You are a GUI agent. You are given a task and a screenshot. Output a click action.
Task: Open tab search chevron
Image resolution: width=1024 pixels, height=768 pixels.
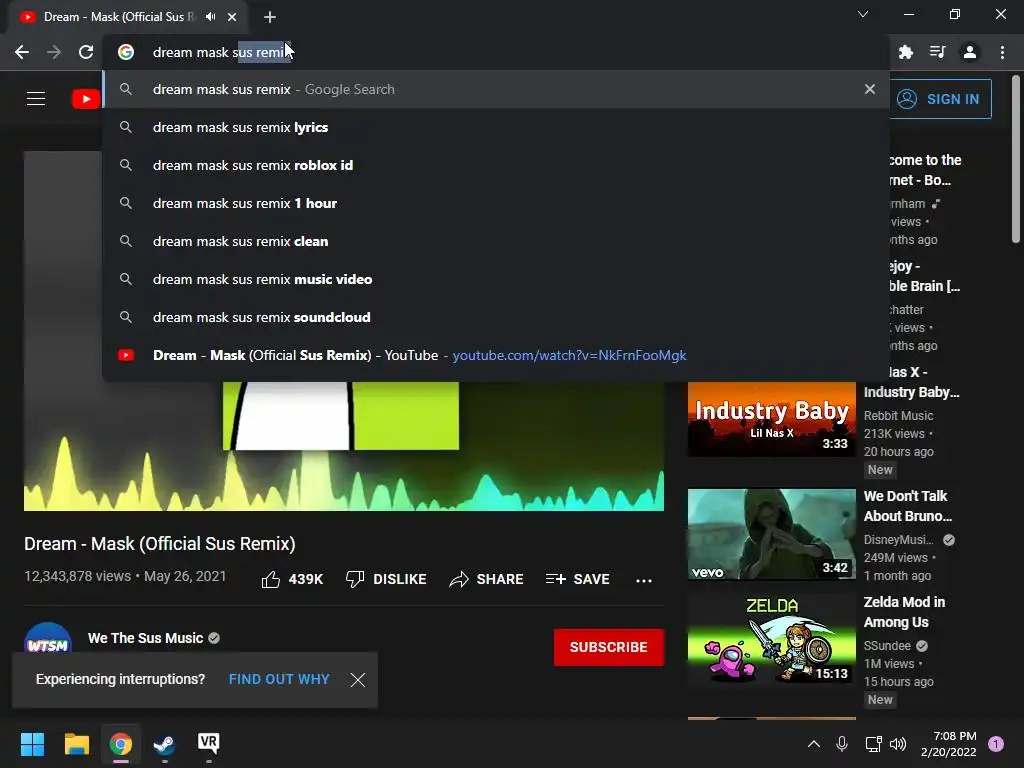pyautogui.click(x=863, y=14)
